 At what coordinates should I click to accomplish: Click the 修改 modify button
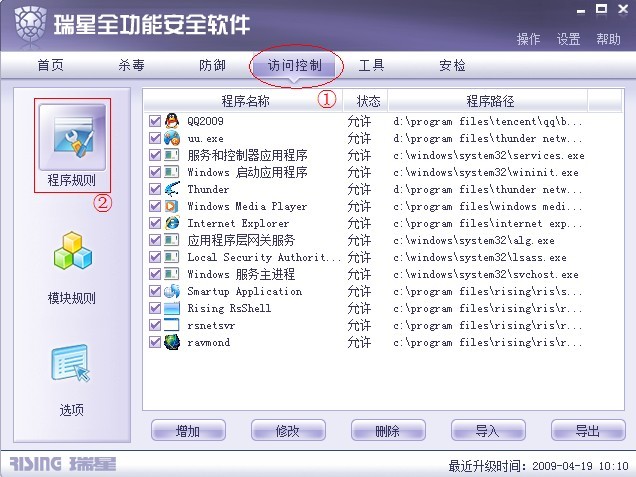(x=288, y=431)
